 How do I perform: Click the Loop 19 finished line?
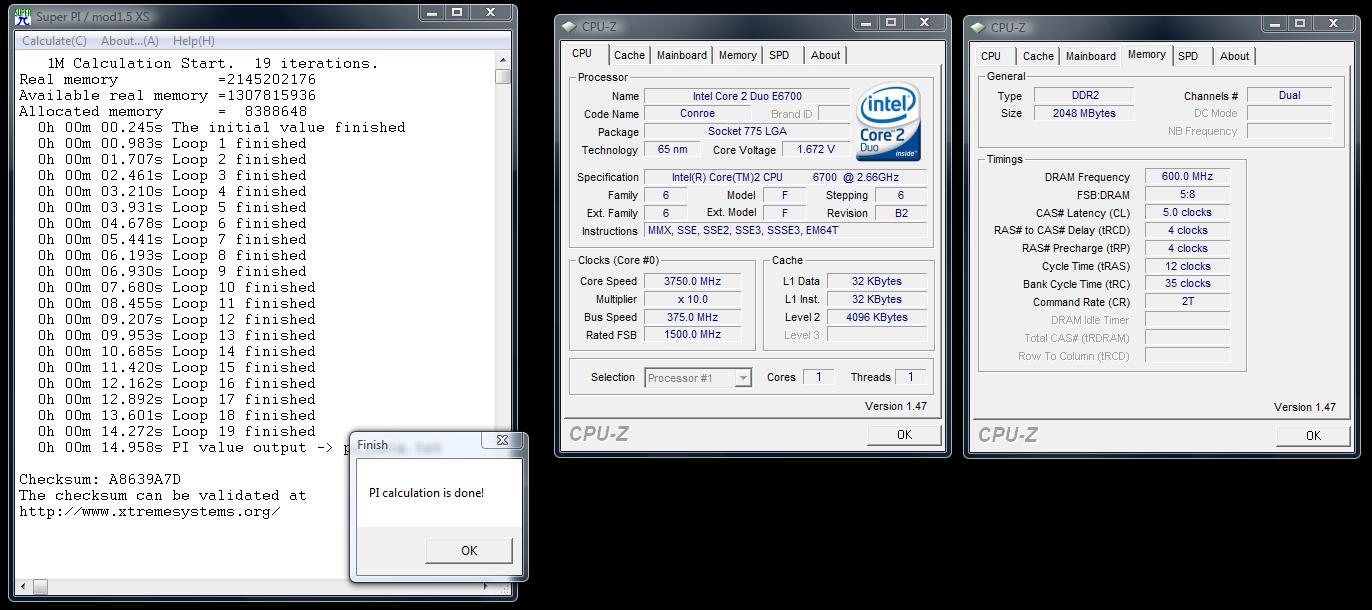[x=177, y=431]
